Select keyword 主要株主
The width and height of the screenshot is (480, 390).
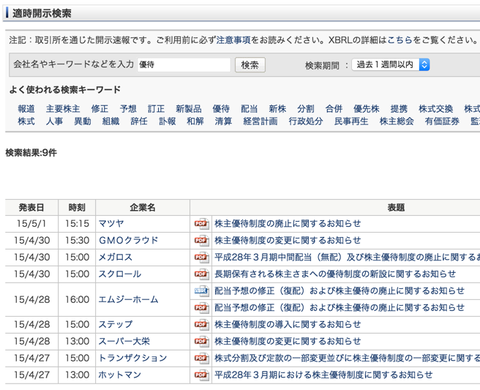(63, 109)
